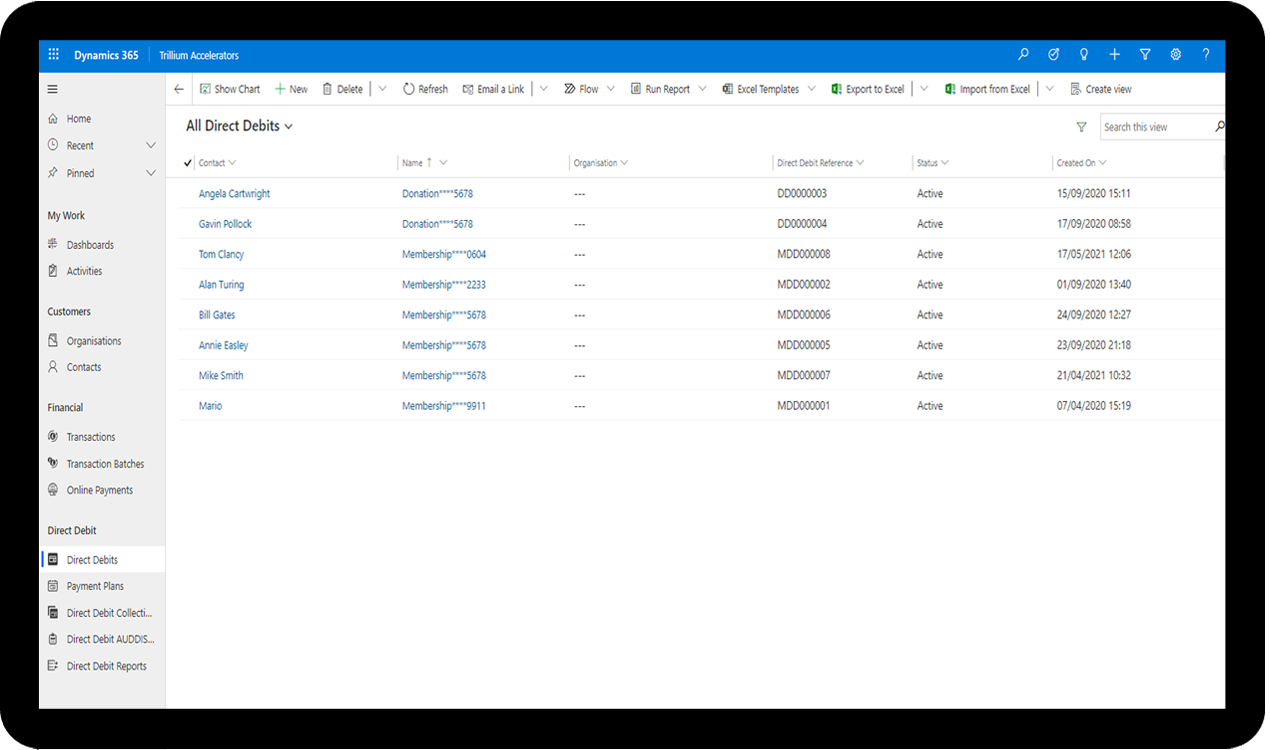Click the Export to Excel button
This screenshot has height=750, width=1270.
coord(868,89)
